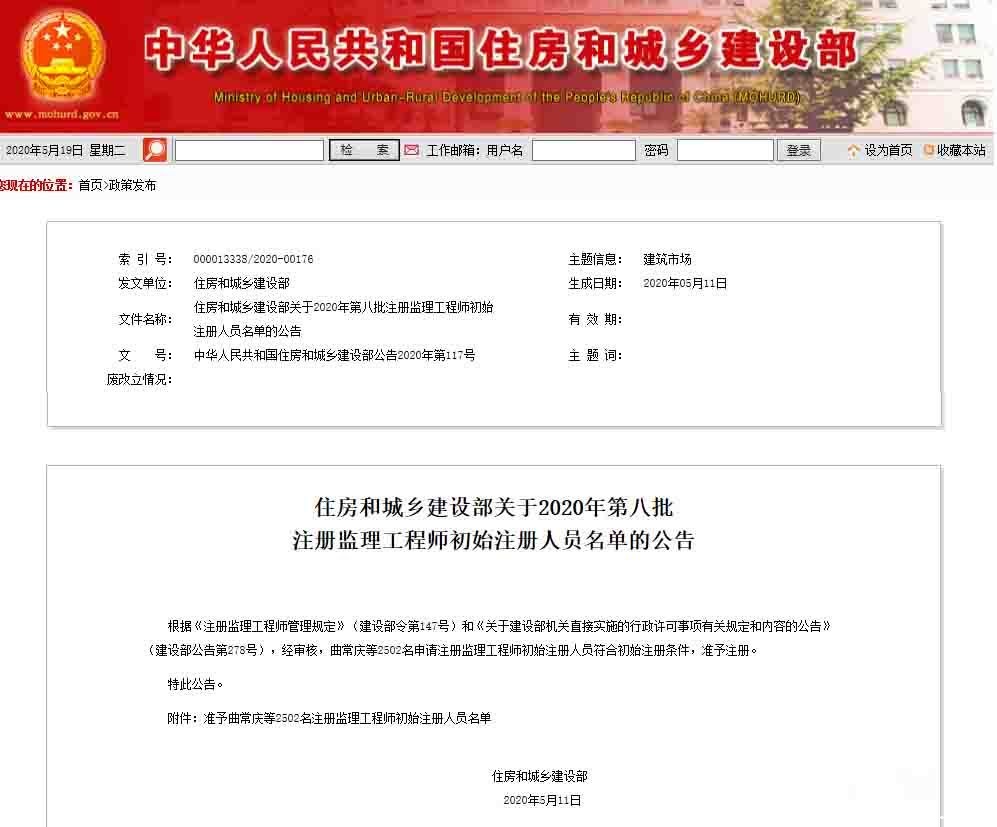
Task: Click the 废改立情况 label
Action: click(139, 379)
